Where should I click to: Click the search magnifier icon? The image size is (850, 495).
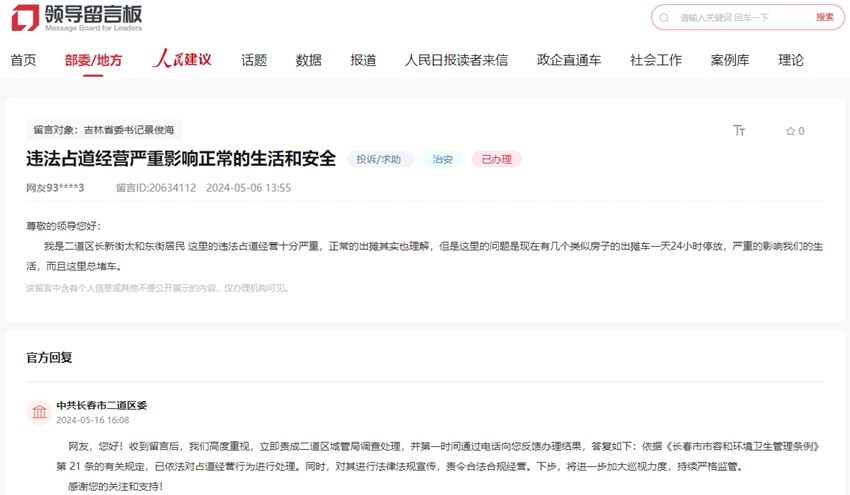[x=665, y=18]
